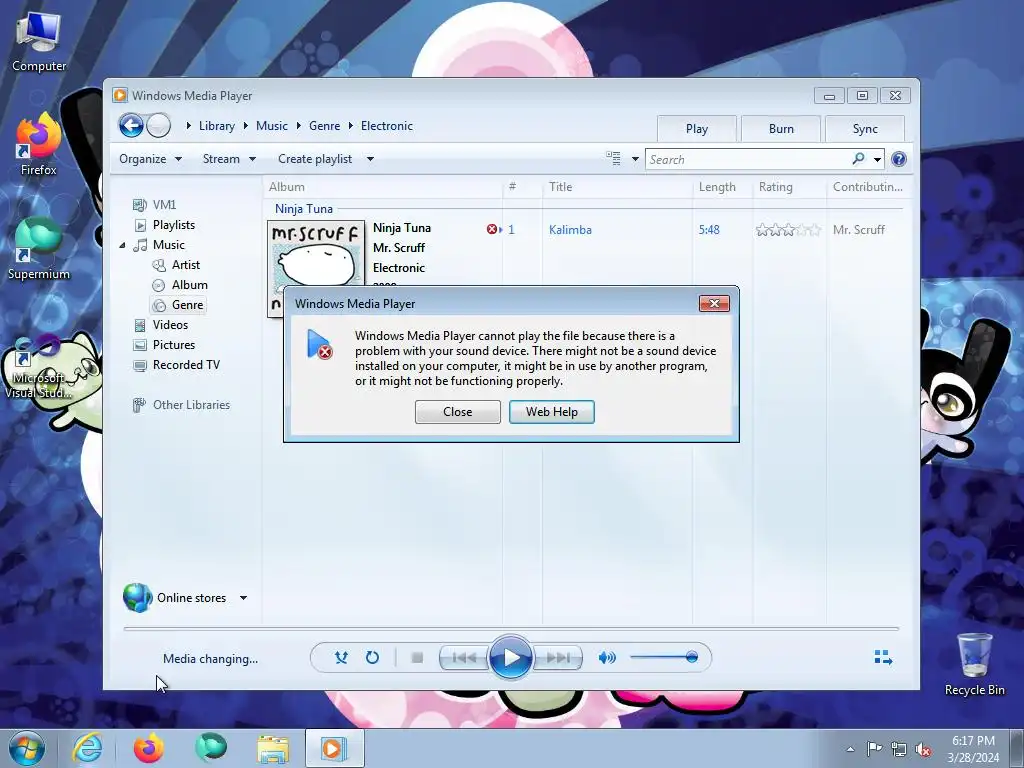The width and height of the screenshot is (1024, 768).
Task: Switch to the Burn tab
Action: 781,129
